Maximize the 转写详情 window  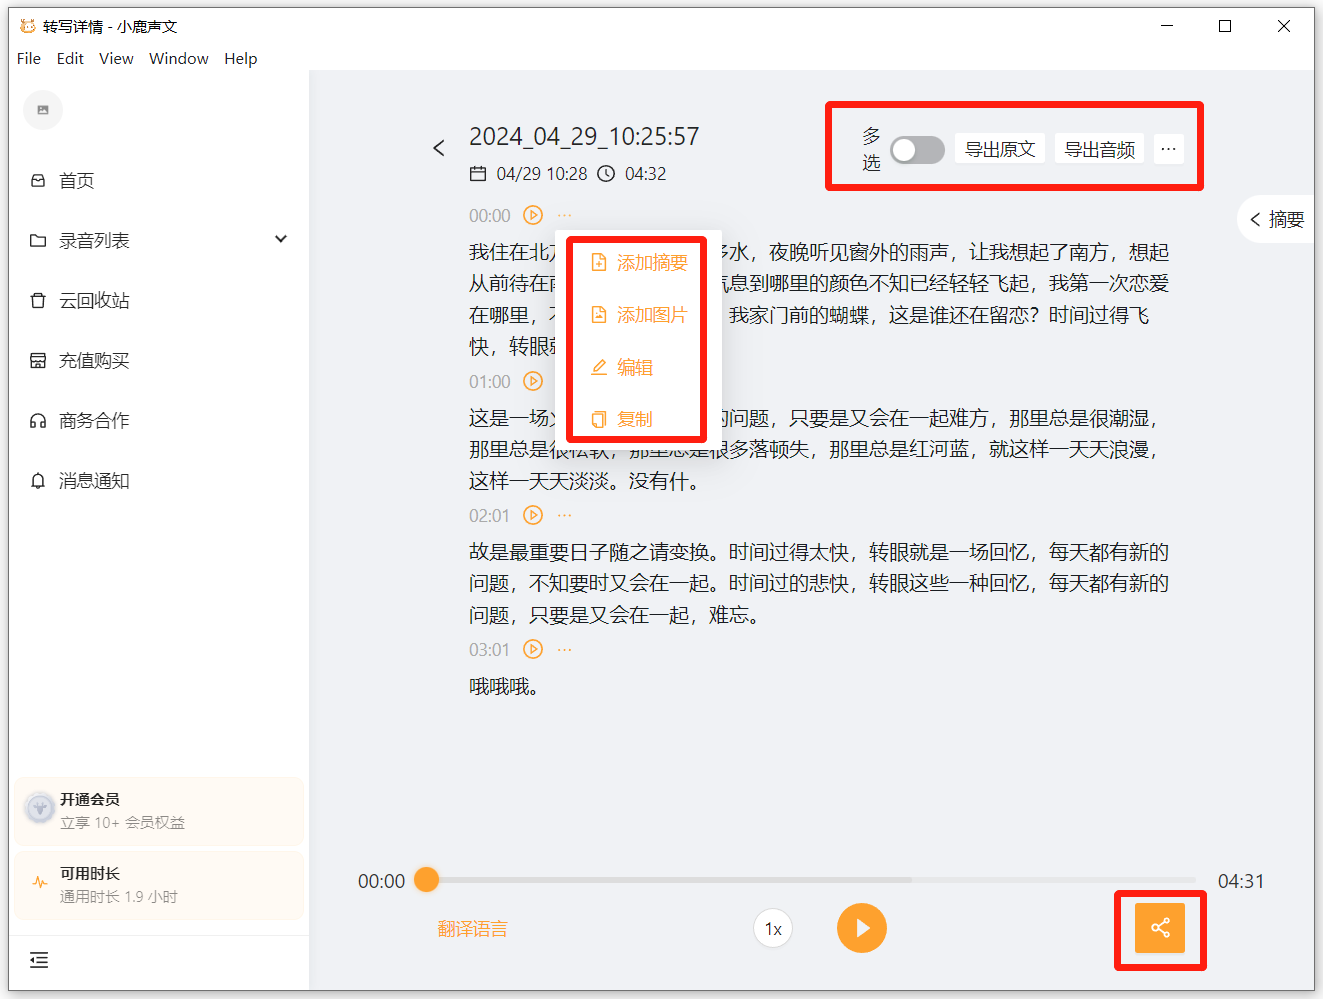pos(1225,27)
